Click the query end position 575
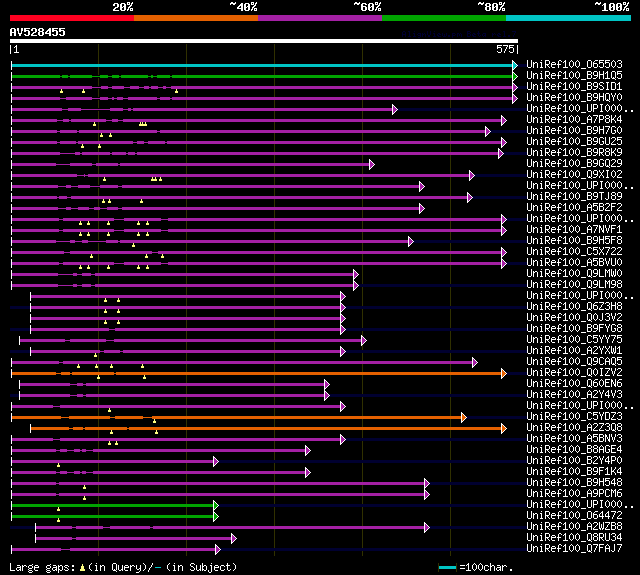This screenshot has width=640, height=575. [505, 49]
